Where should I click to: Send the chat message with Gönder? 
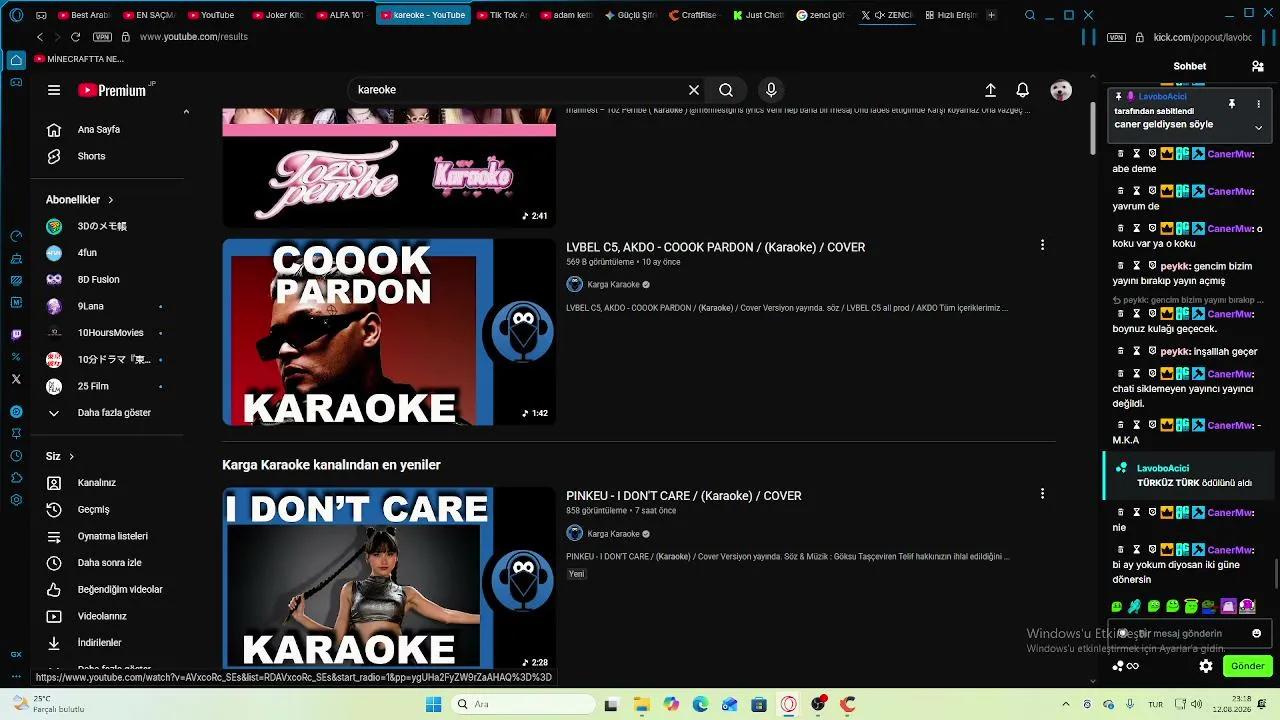point(1247,666)
